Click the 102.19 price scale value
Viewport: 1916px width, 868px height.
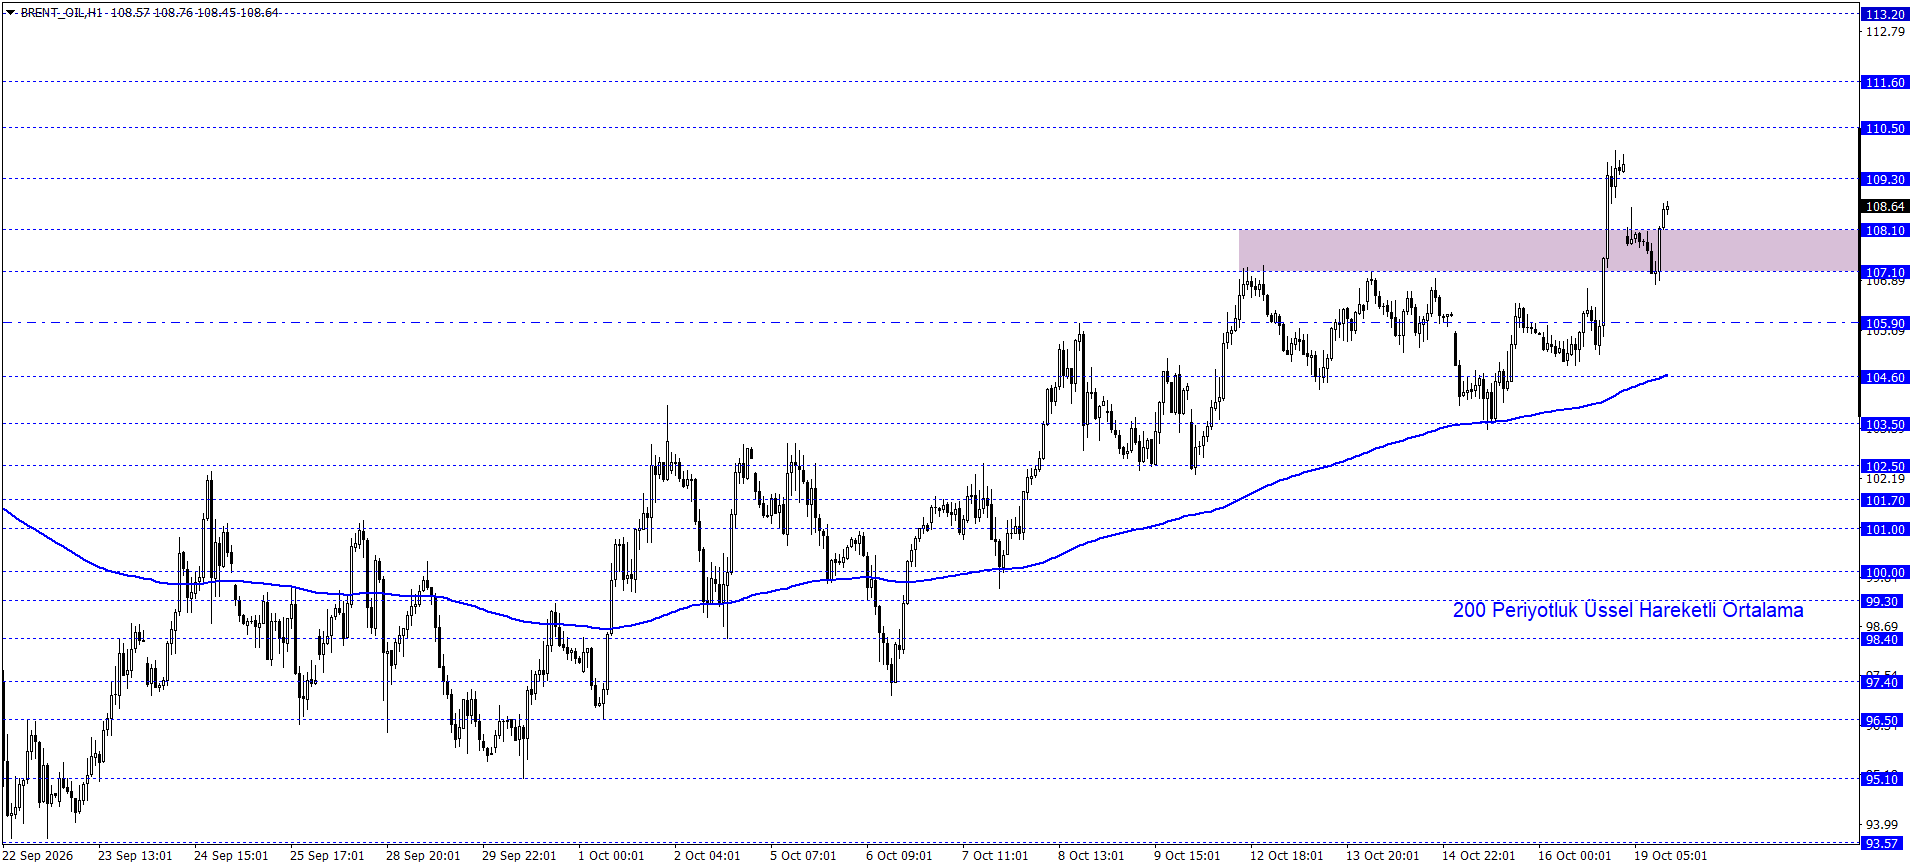pos(1885,479)
